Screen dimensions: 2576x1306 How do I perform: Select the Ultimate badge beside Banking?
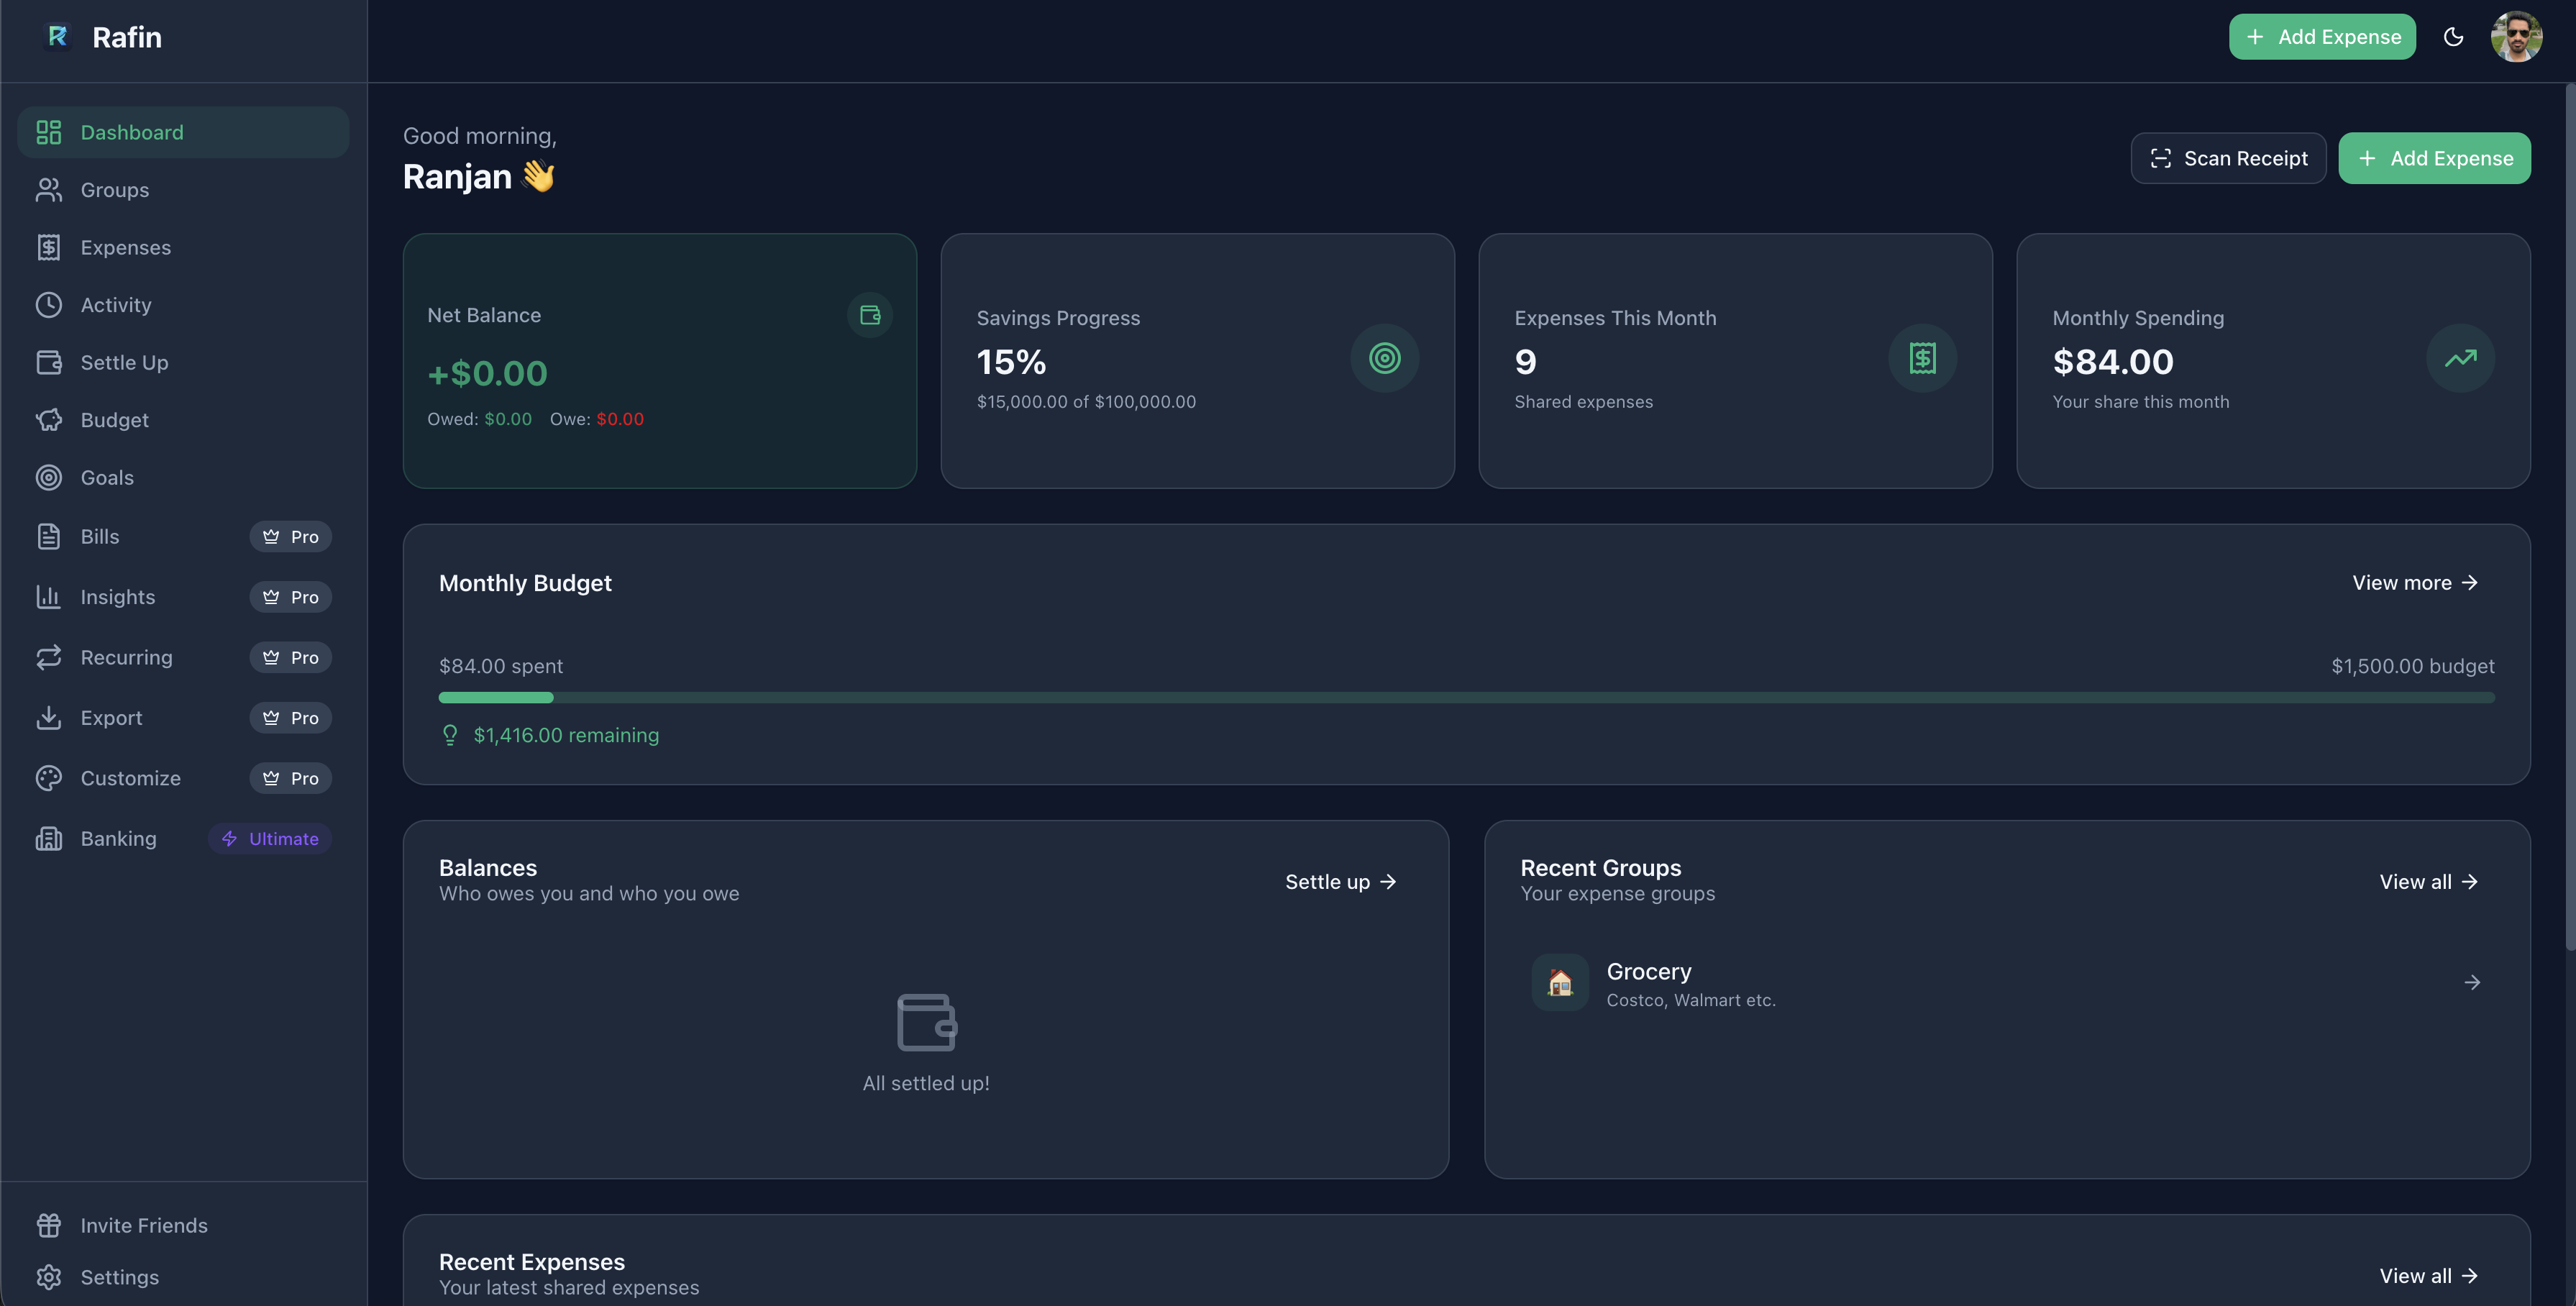tap(269, 838)
